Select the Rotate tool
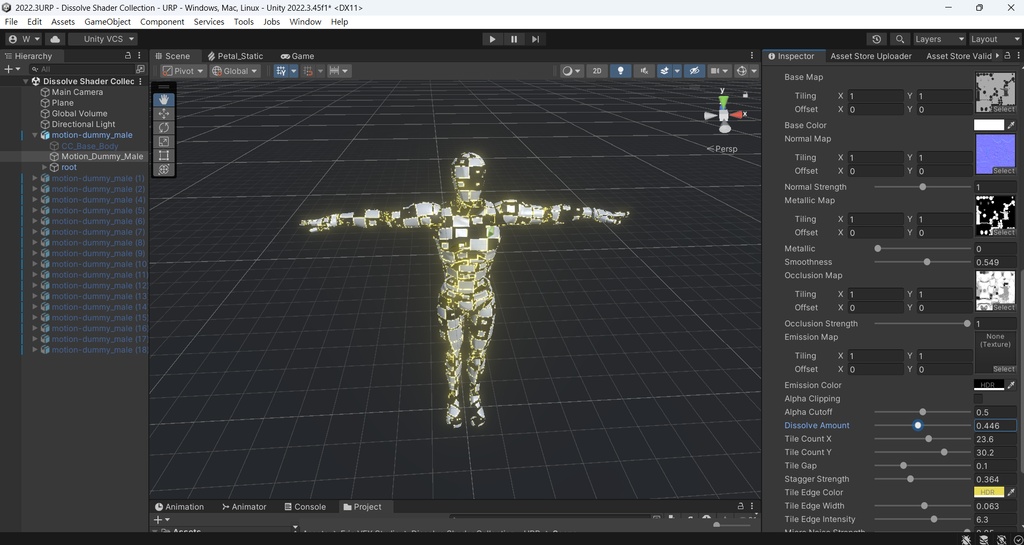Image resolution: width=1024 pixels, height=545 pixels. click(x=163, y=127)
